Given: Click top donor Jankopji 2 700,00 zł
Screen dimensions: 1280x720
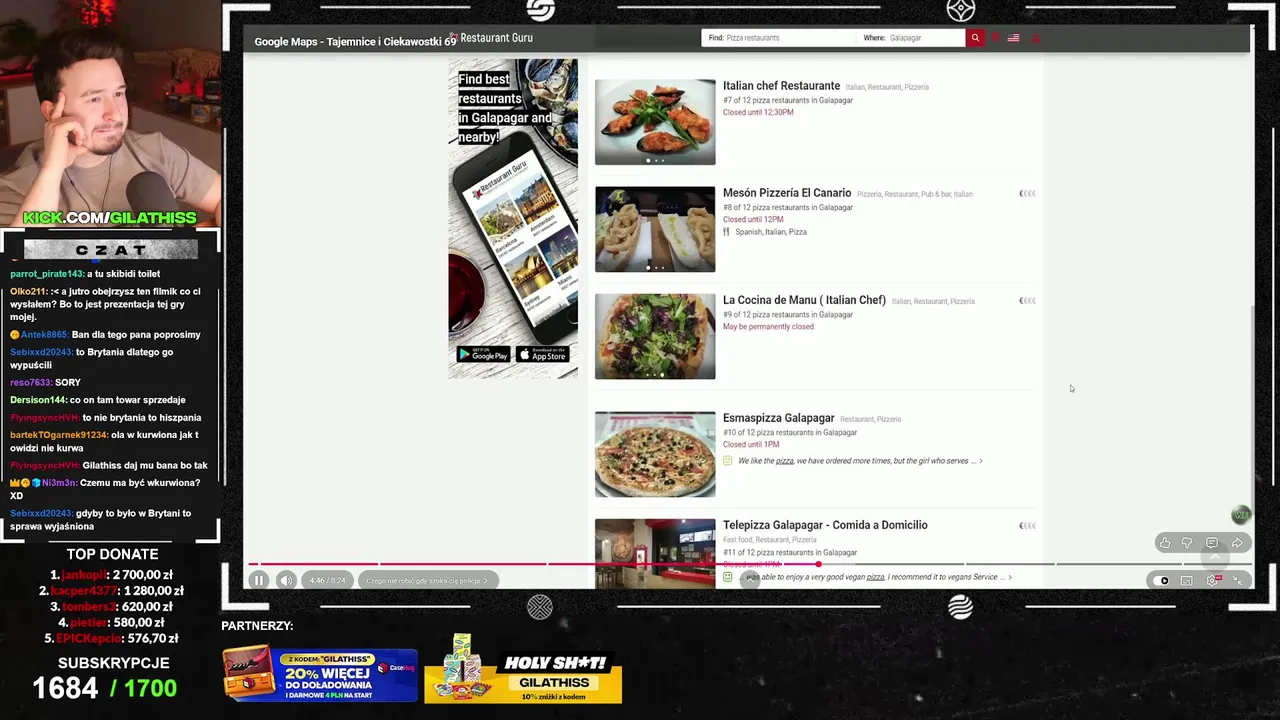Looking at the screenshot, I should point(110,575).
